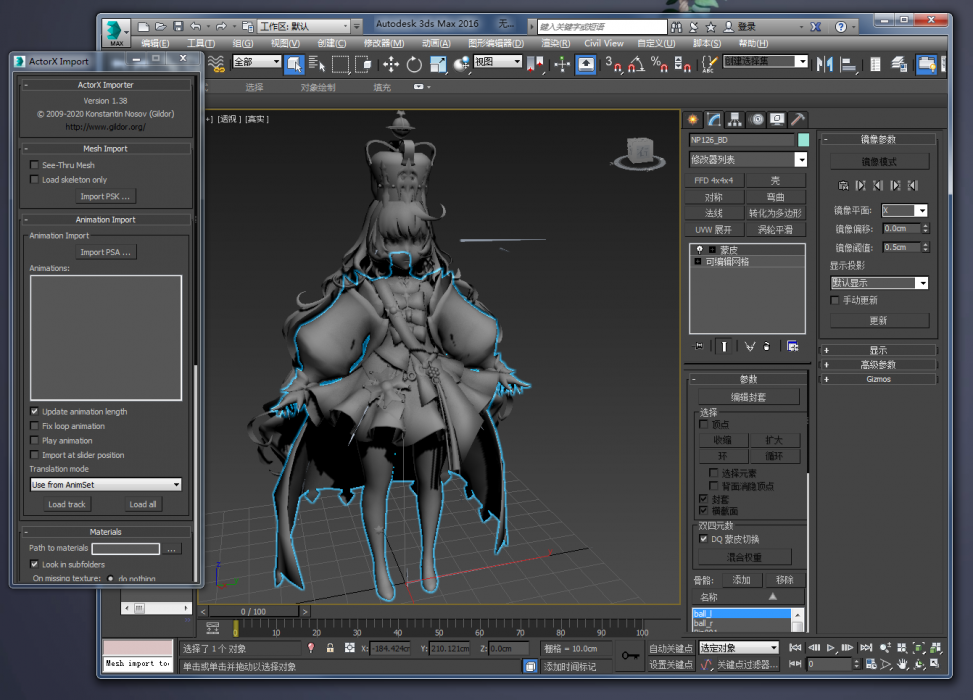Click the Pan View hand icon
The width and height of the screenshot is (973, 700).
tap(903, 665)
